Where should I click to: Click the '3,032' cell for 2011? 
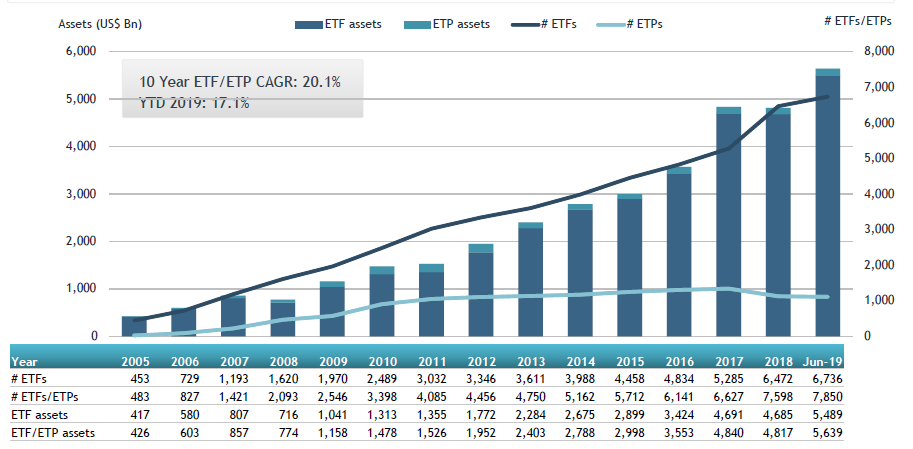(x=432, y=379)
